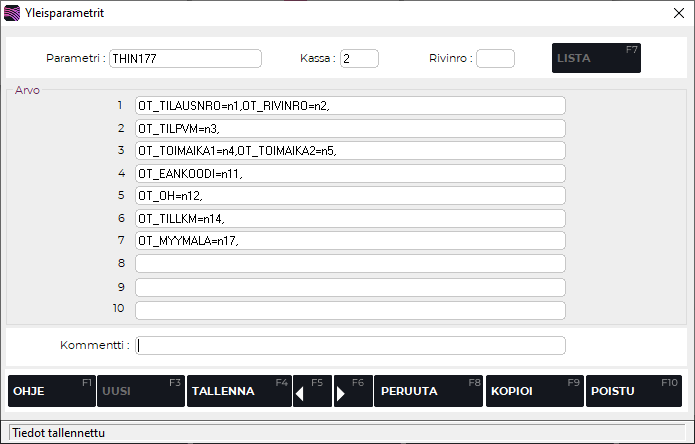Click the next record arrow (F6)

[x=352, y=392]
